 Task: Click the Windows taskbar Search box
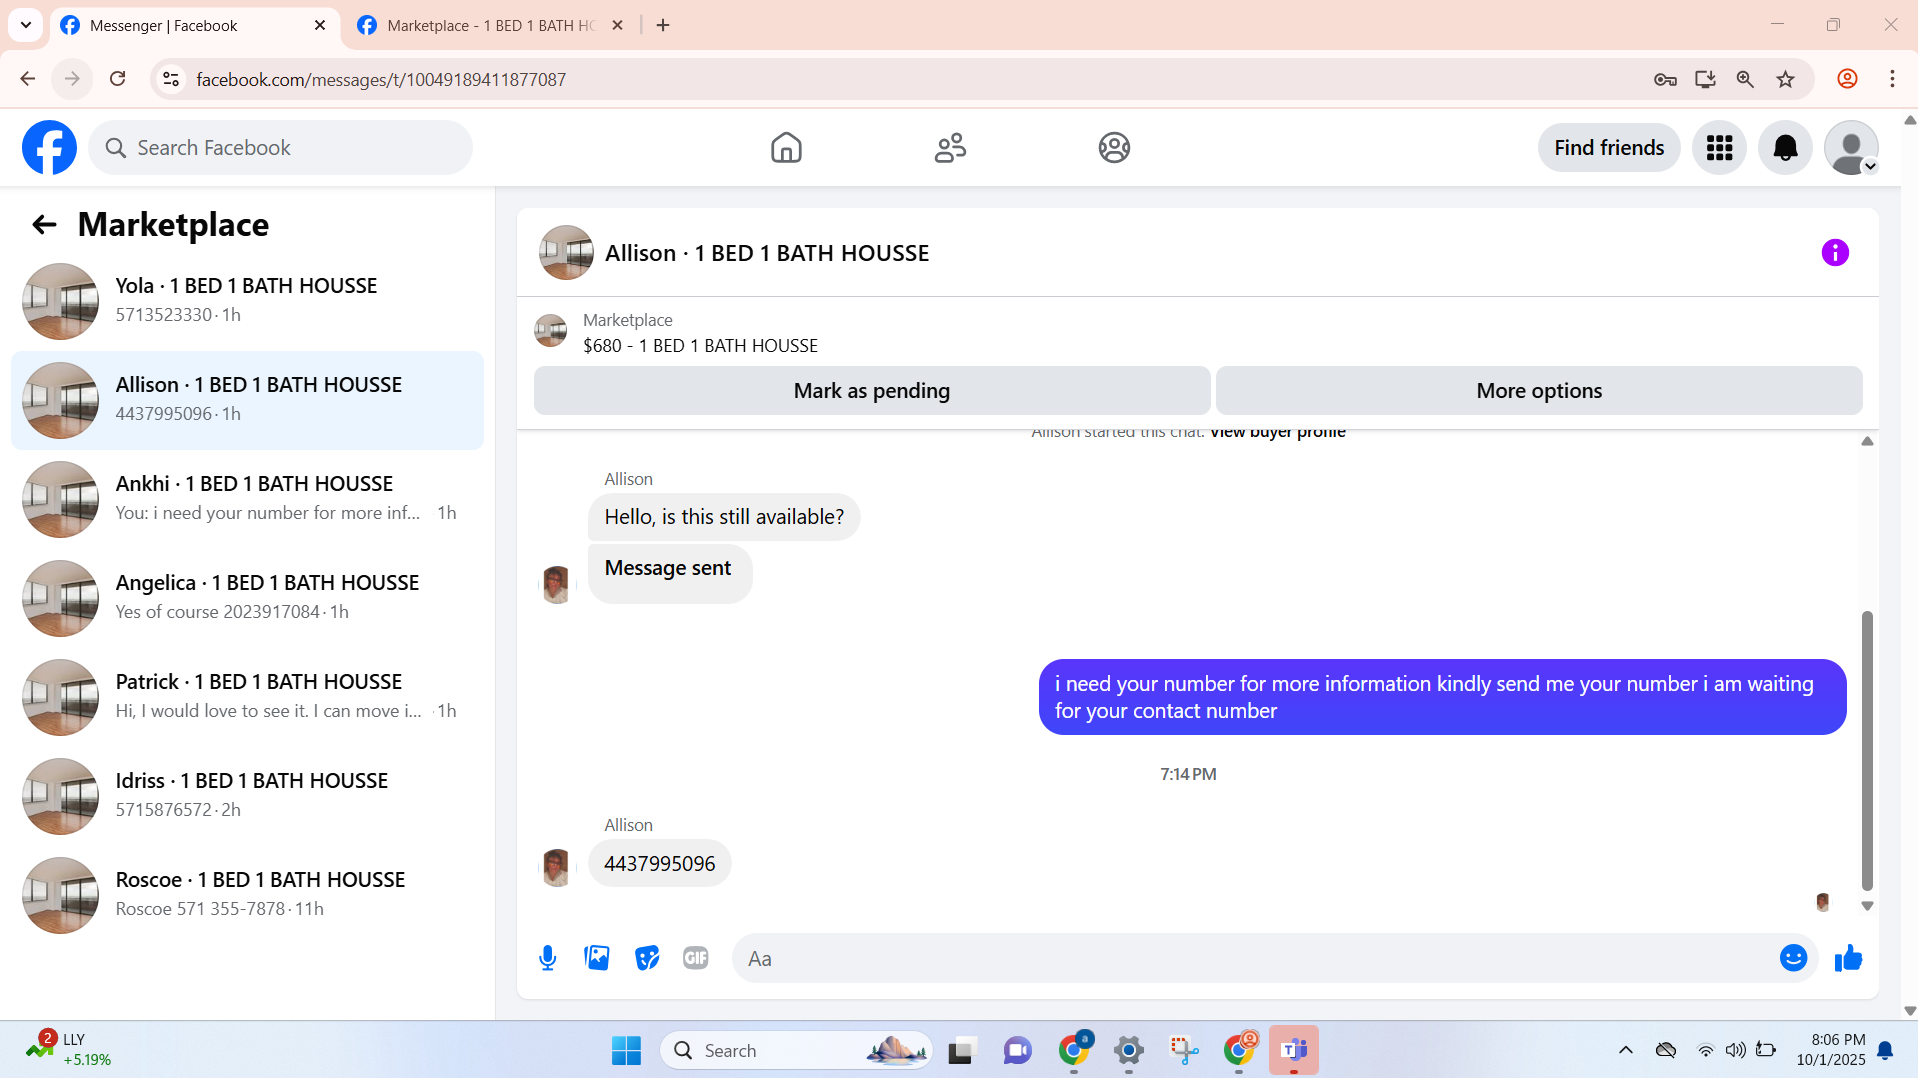(x=796, y=1050)
